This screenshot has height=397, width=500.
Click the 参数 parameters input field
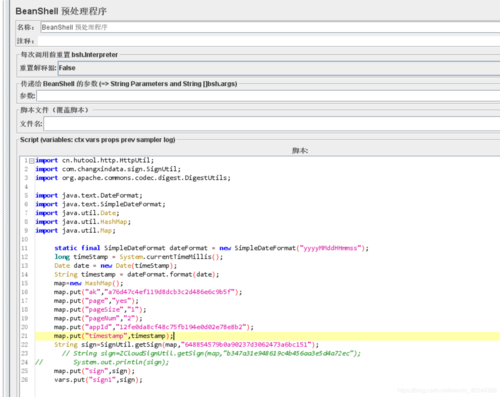pyautogui.click(x=268, y=96)
